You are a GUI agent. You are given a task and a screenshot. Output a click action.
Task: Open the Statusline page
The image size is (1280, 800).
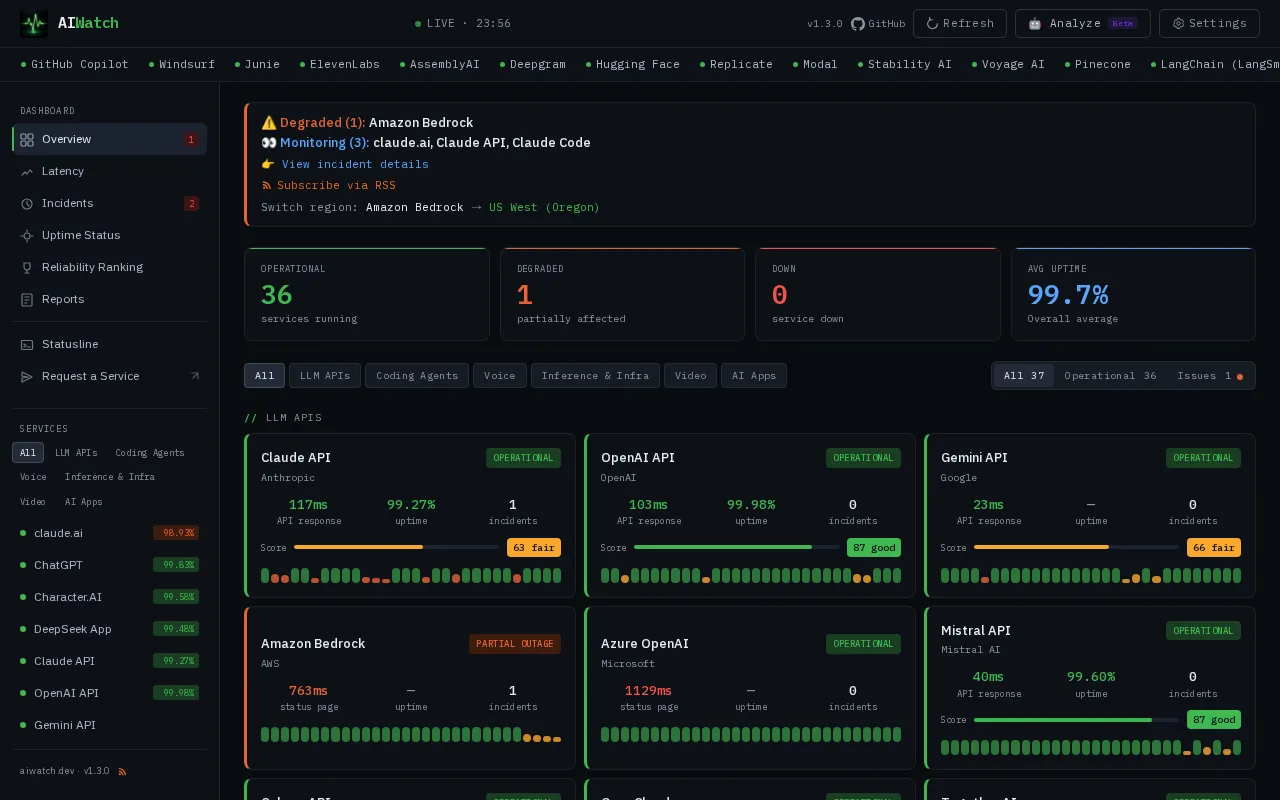110,344
